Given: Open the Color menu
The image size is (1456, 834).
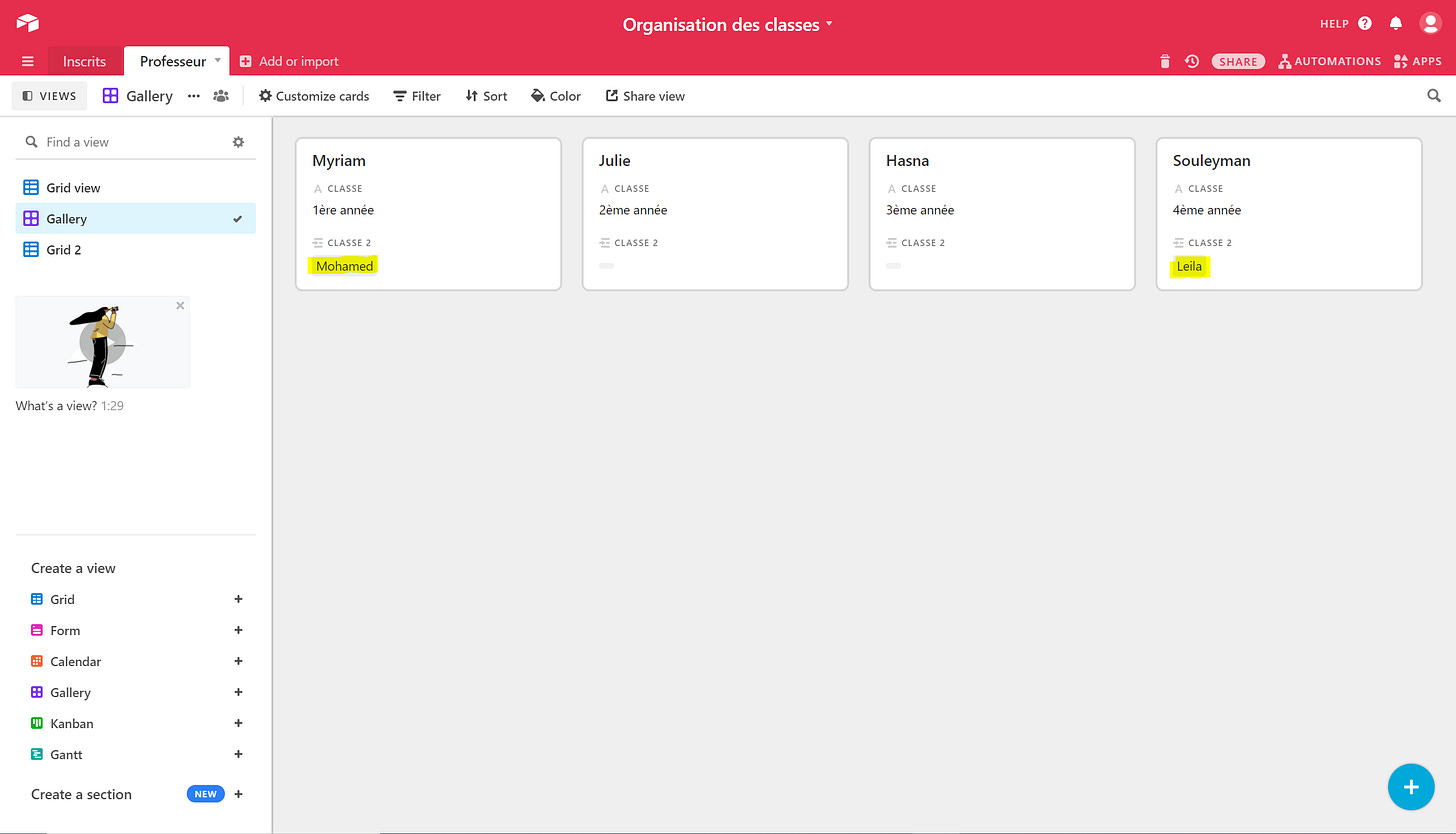Looking at the screenshot, I should [x=556, y=96].
